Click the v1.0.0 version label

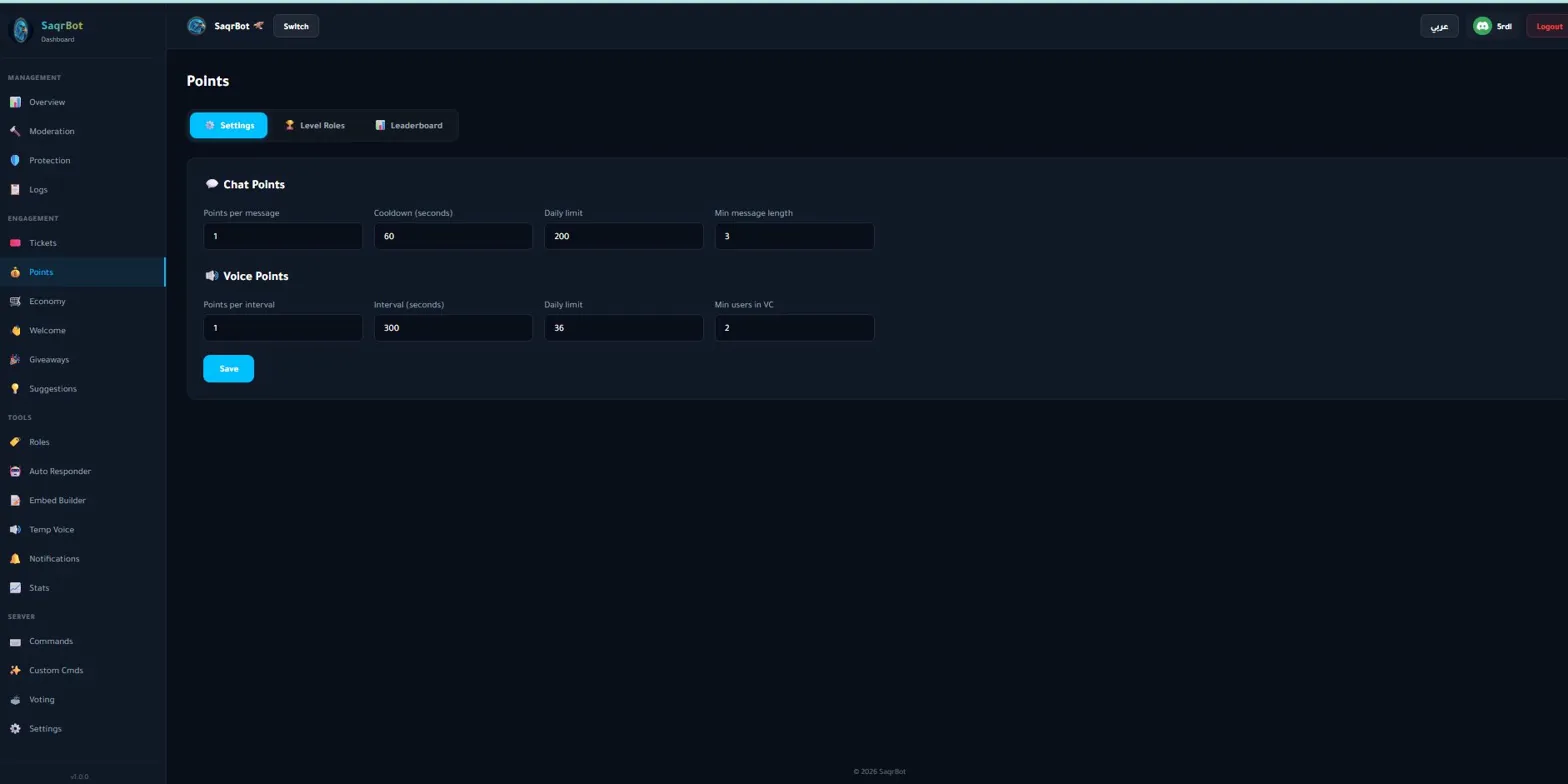pyautogui.click(x=80, y=776)
